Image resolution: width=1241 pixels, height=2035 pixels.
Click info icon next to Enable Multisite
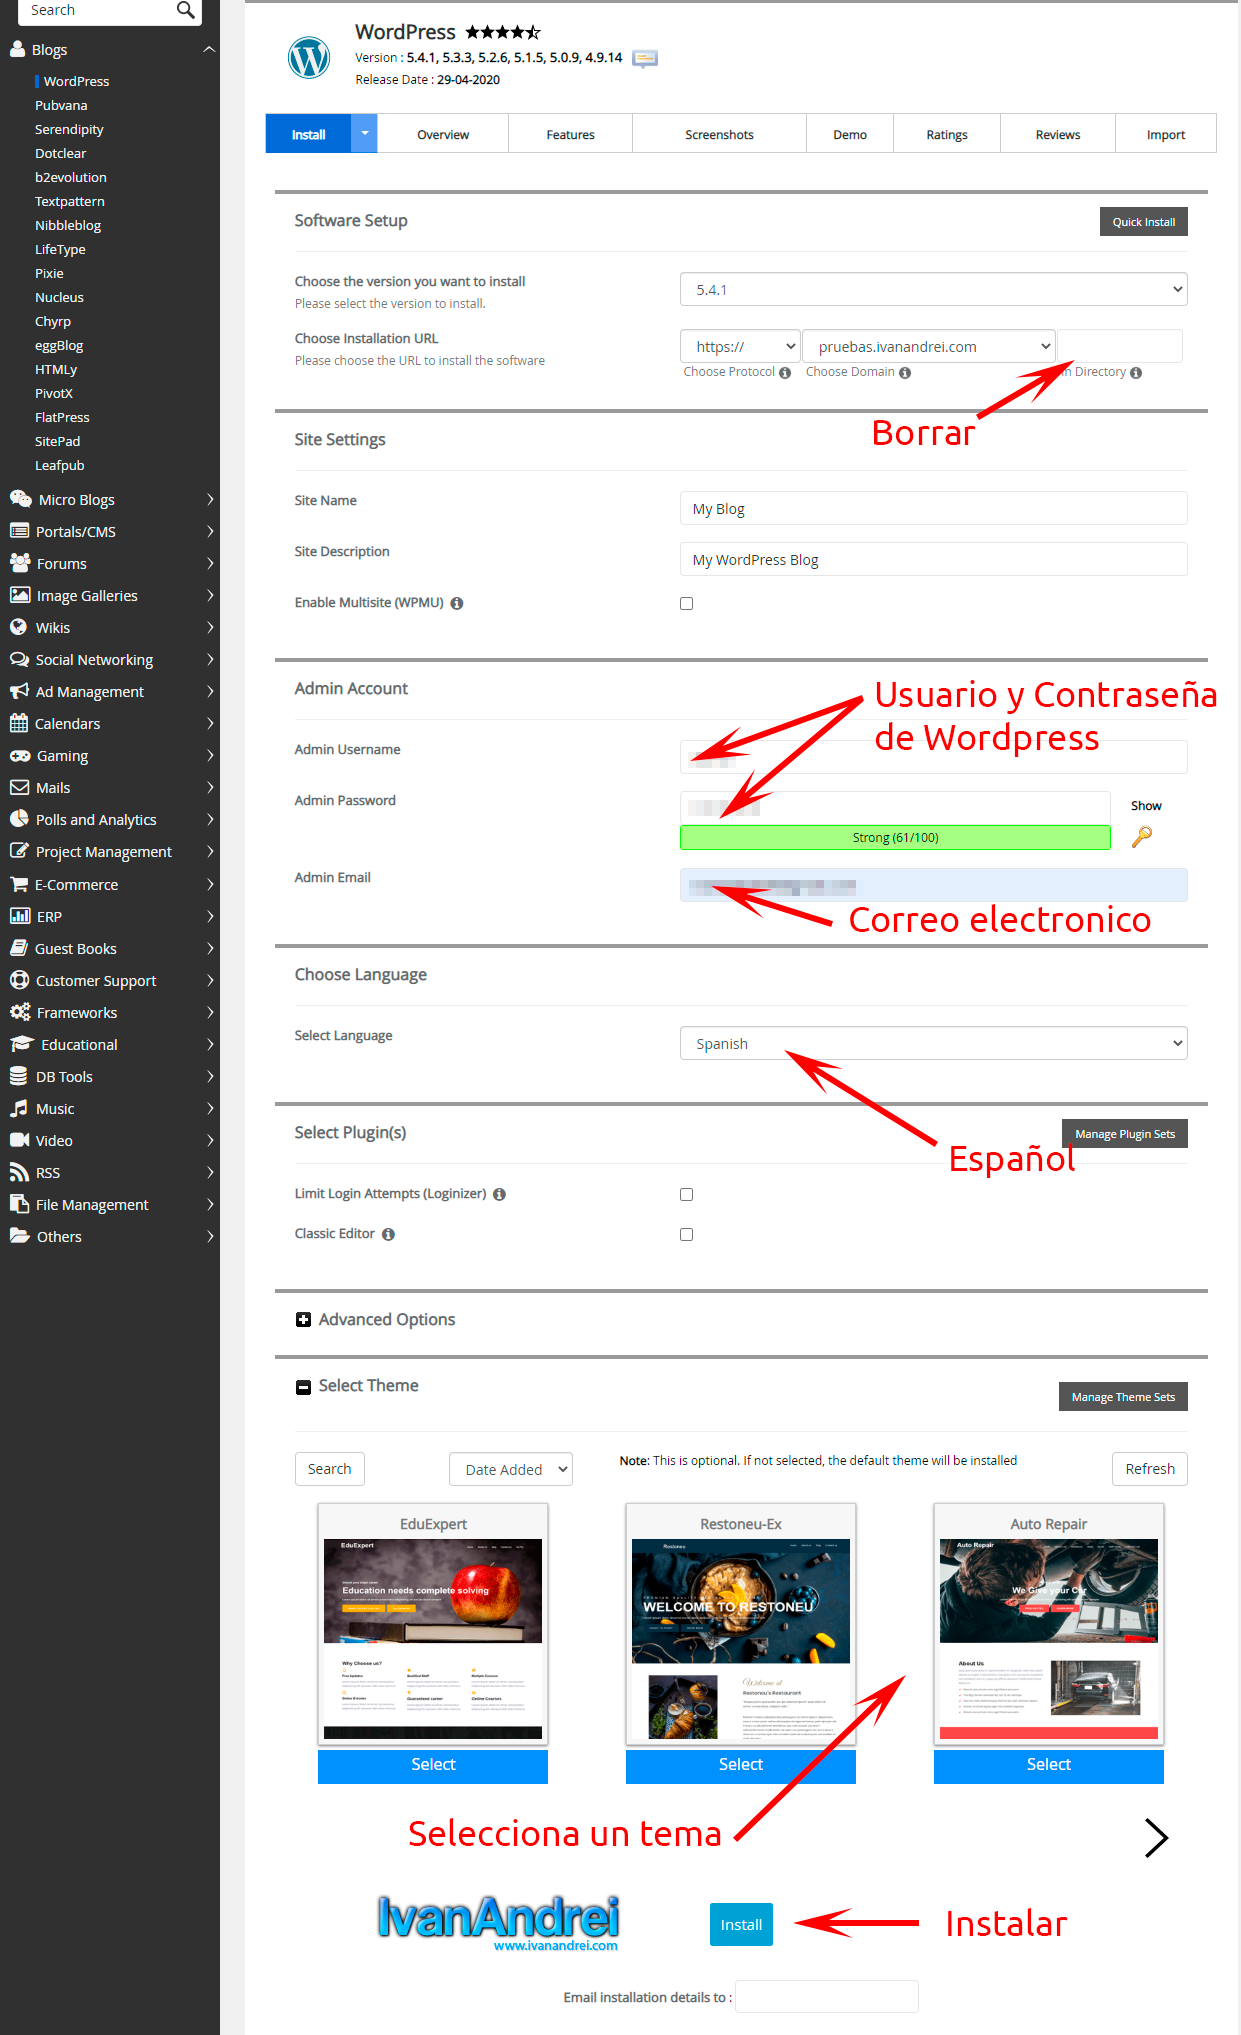pos(456,603)
